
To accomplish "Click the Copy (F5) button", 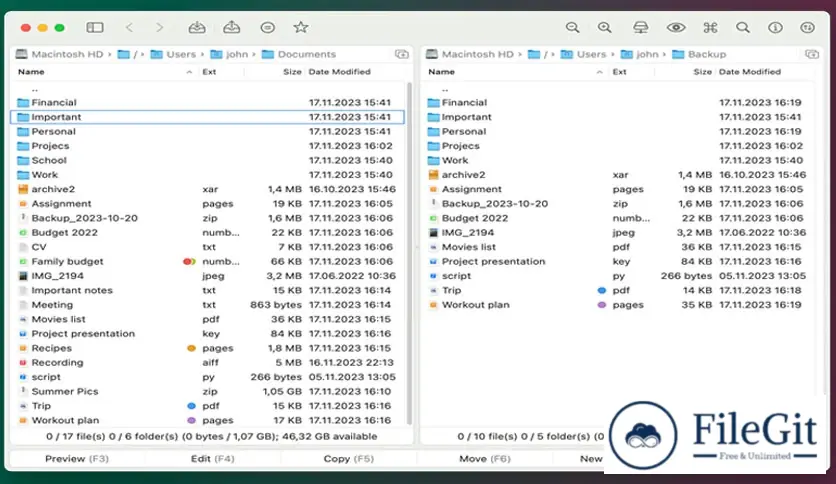I will coord(349,458).
